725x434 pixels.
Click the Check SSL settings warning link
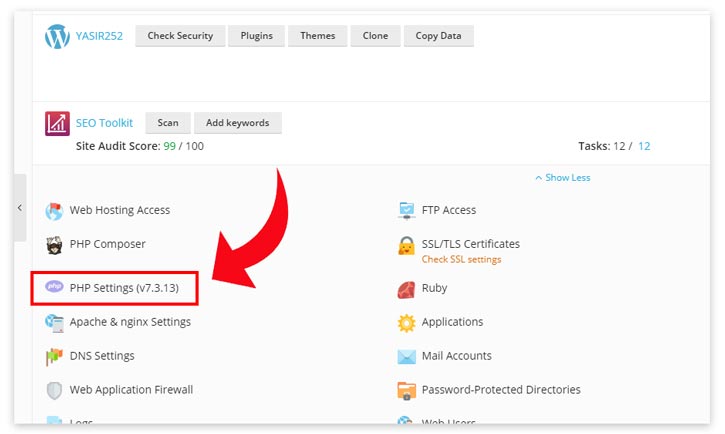(461, 259)
